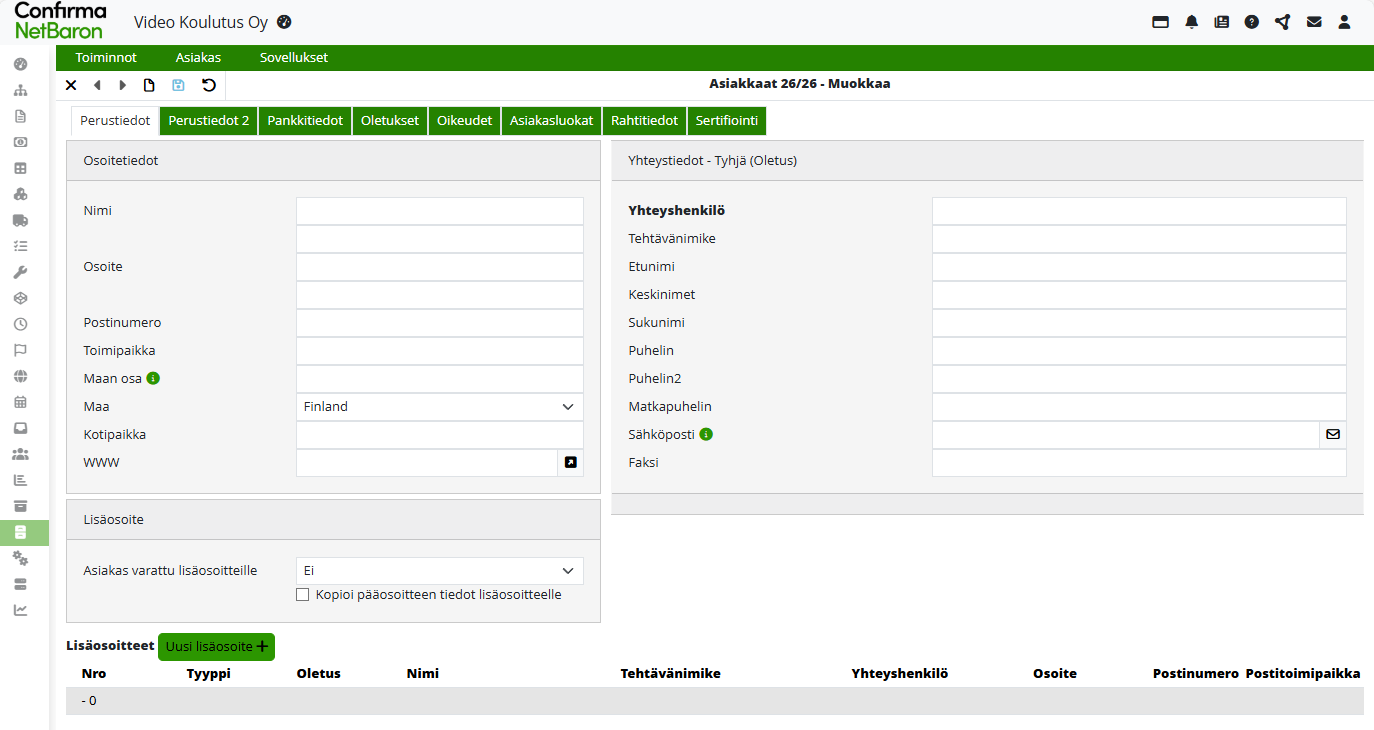
Task: Switch to the Asiakasluokat tab
Action: 552,121
